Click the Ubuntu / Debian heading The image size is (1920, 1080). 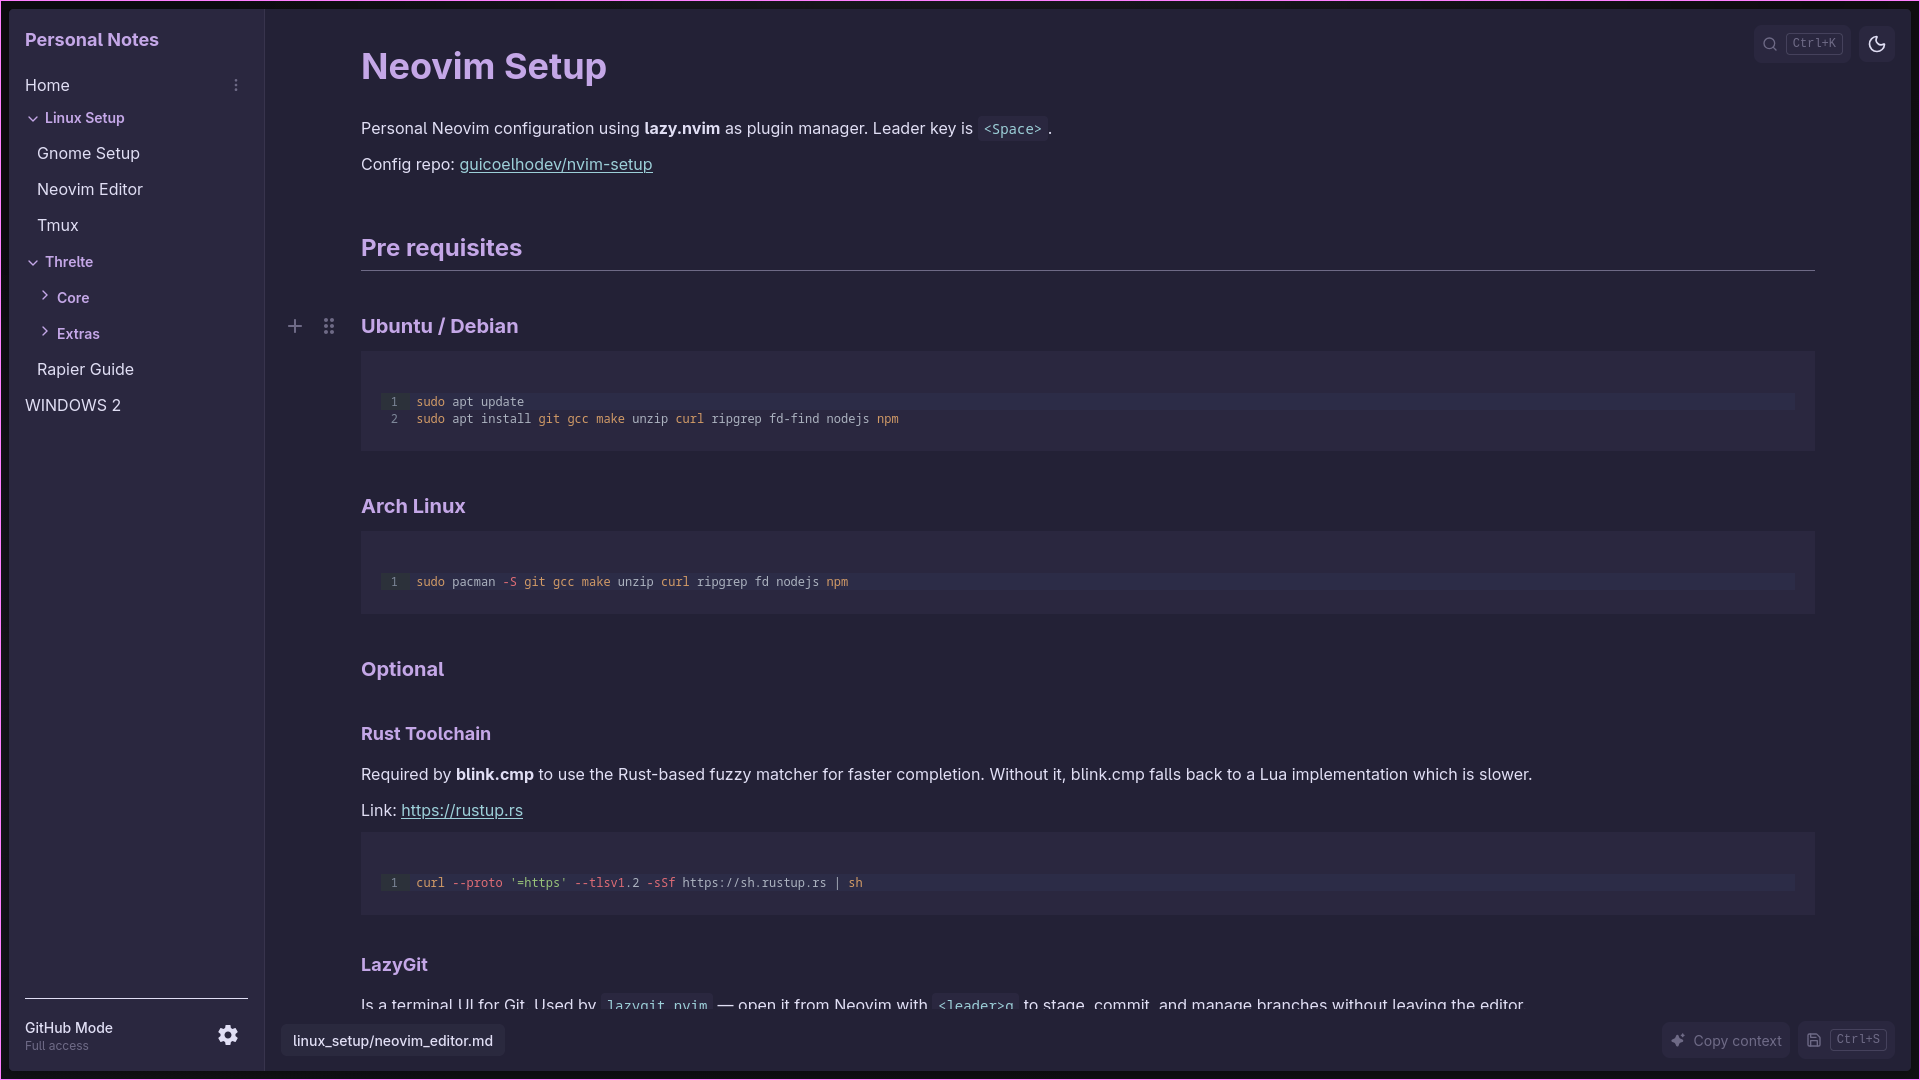click(x=439, y=326)
